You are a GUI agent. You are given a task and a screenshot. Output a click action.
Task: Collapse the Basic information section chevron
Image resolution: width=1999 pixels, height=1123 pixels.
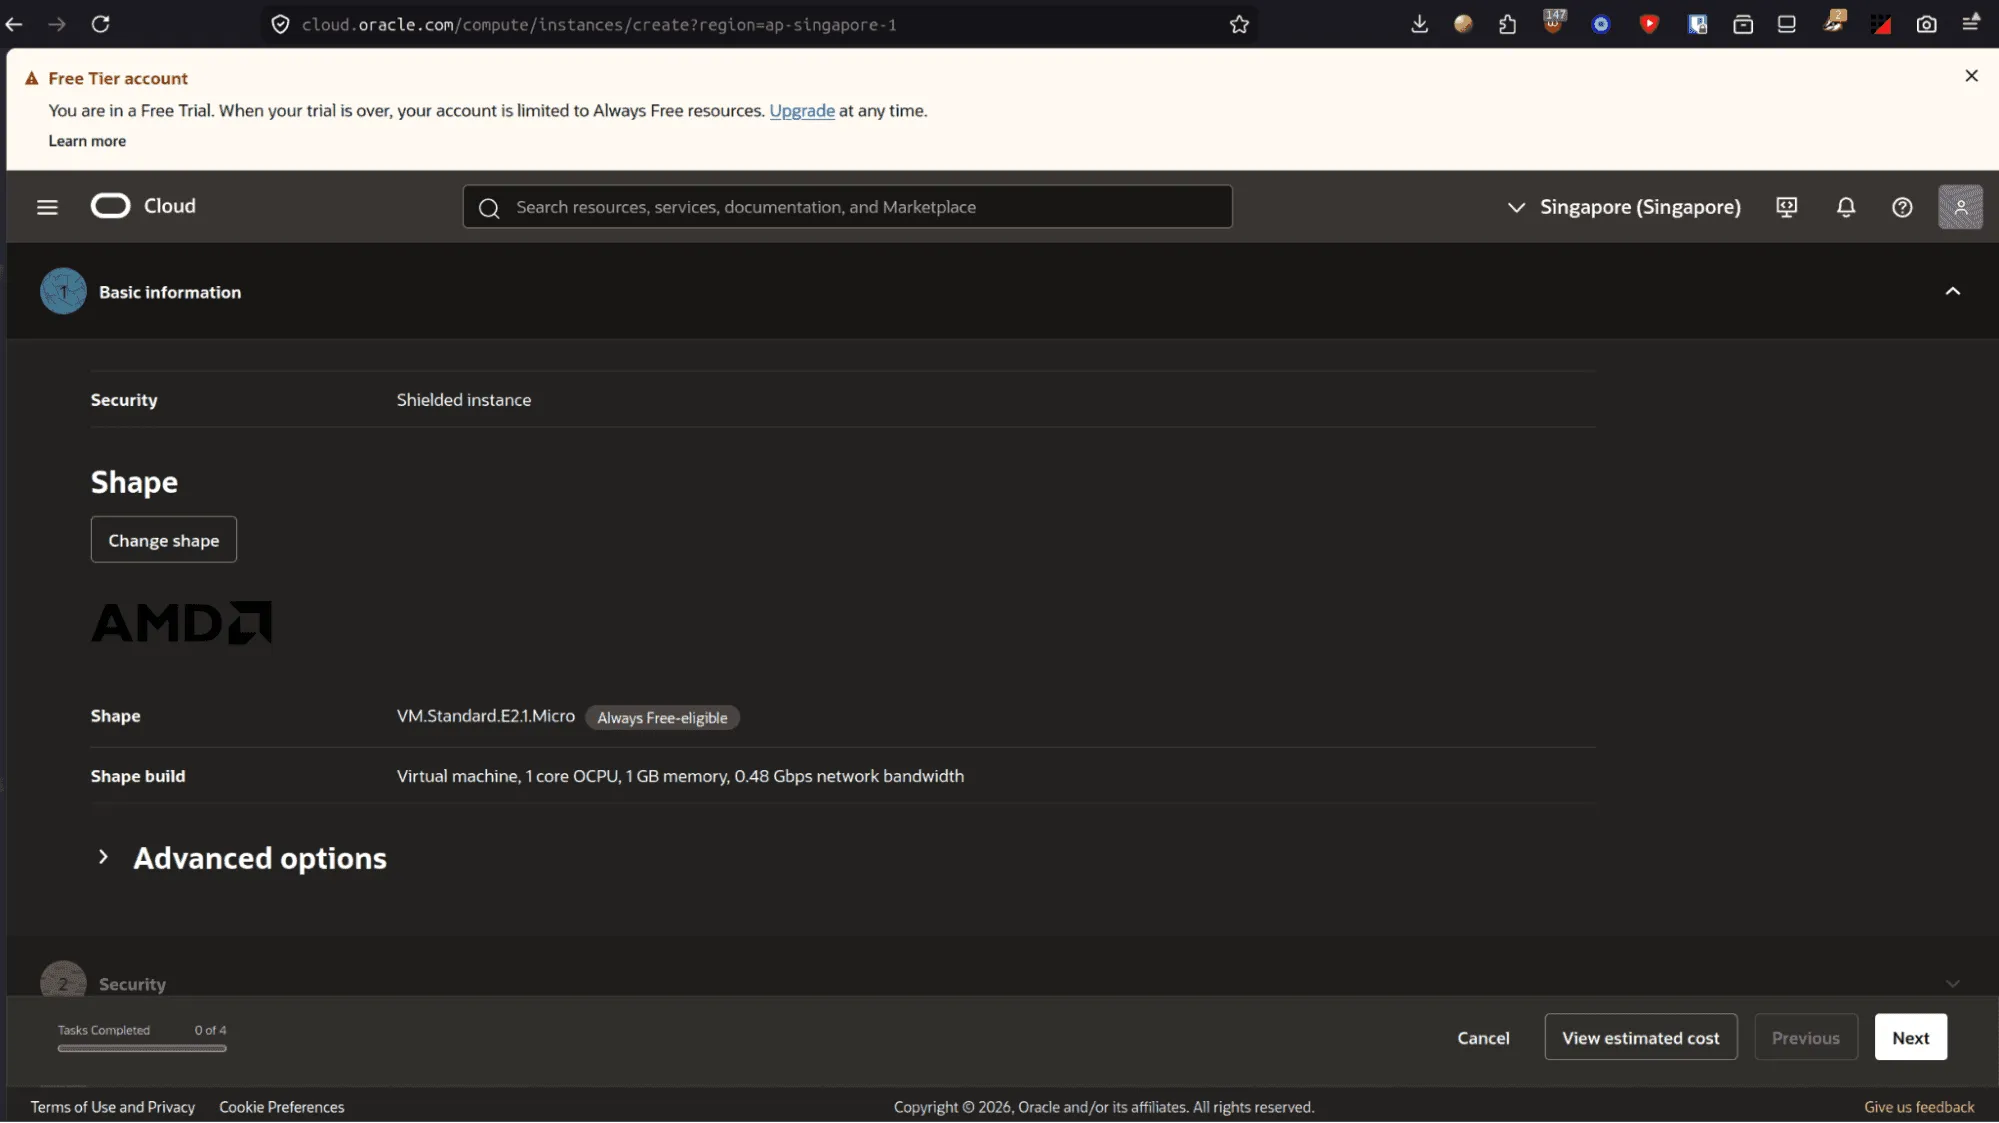coord(1952,291)
